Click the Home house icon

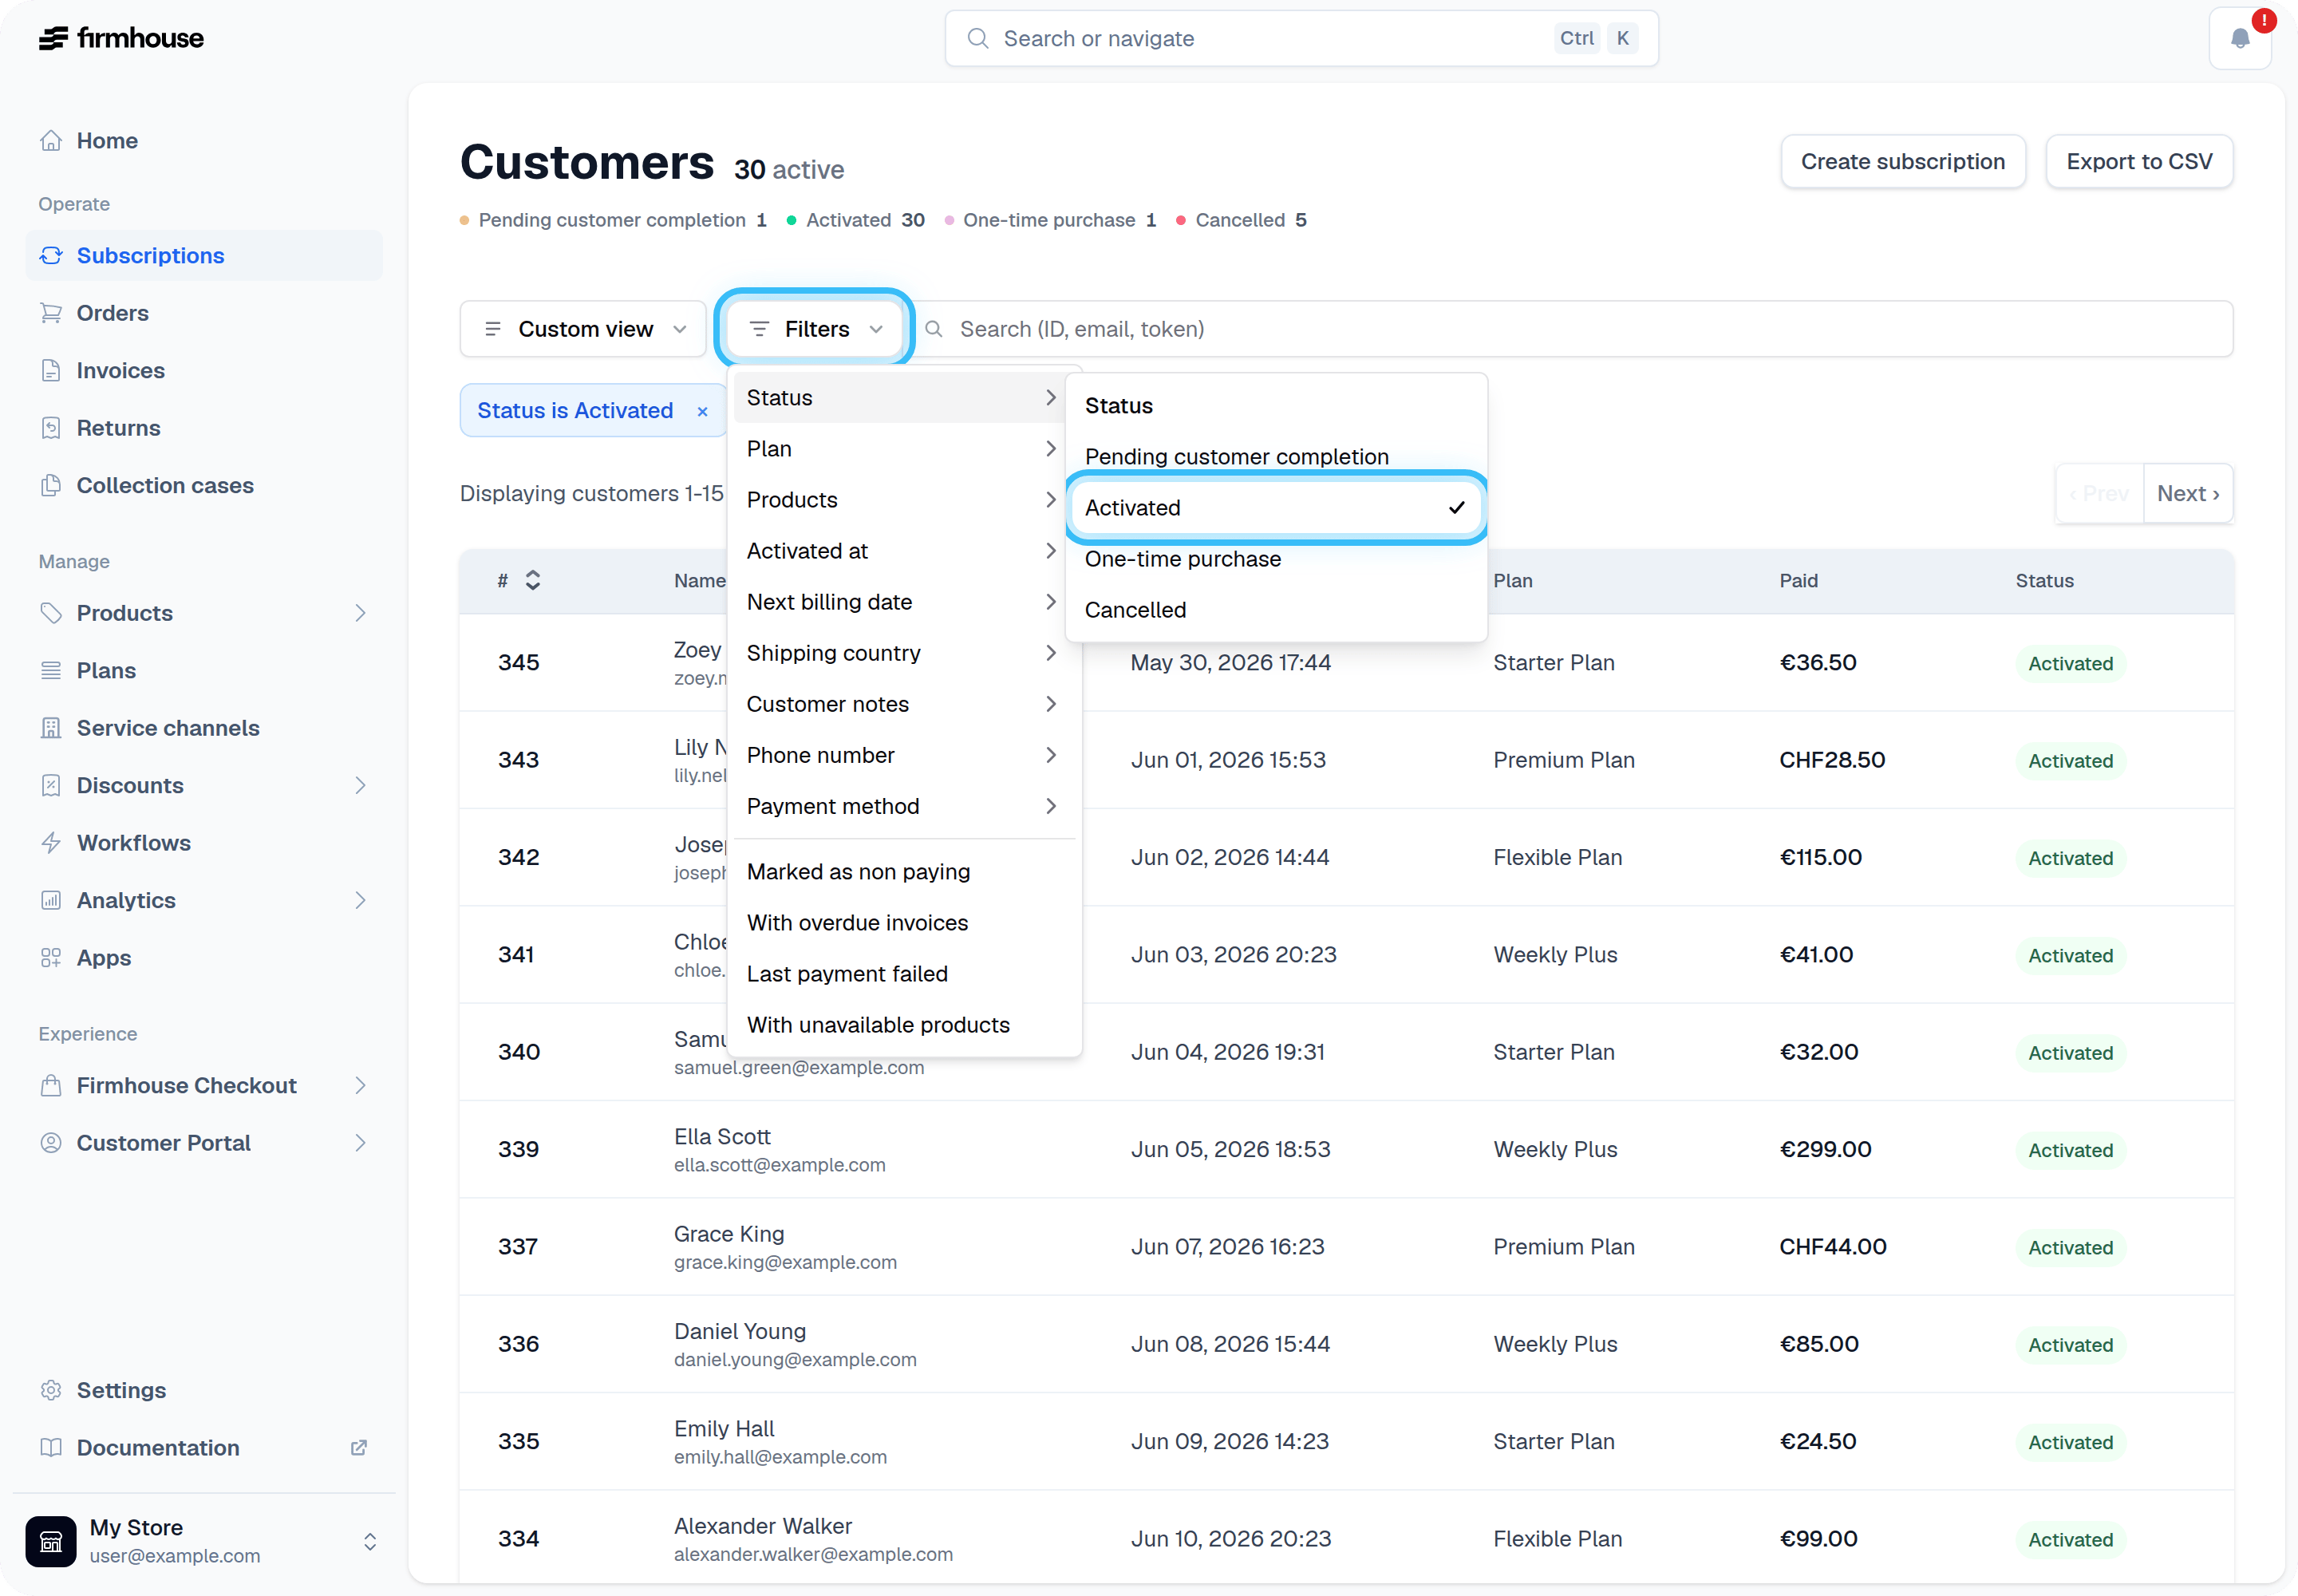[x=51, y=141]
